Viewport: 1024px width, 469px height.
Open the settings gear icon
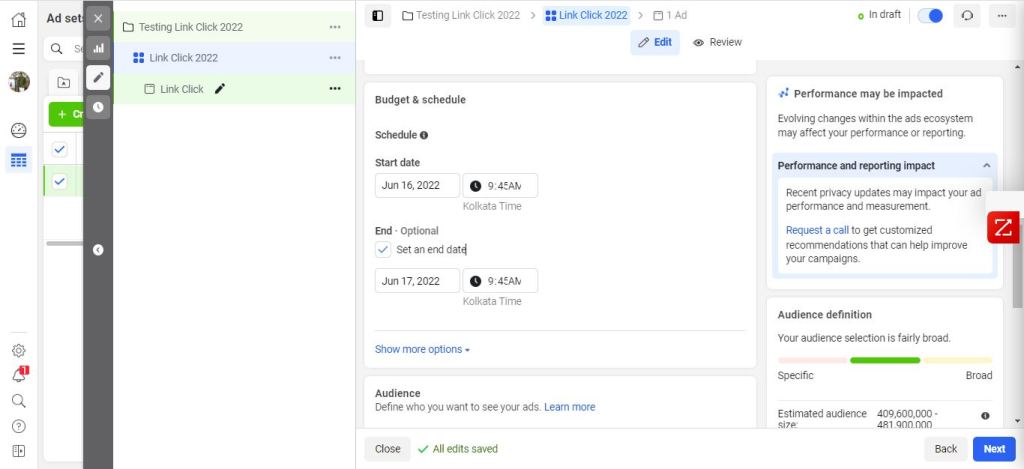(x=18, y=351)
